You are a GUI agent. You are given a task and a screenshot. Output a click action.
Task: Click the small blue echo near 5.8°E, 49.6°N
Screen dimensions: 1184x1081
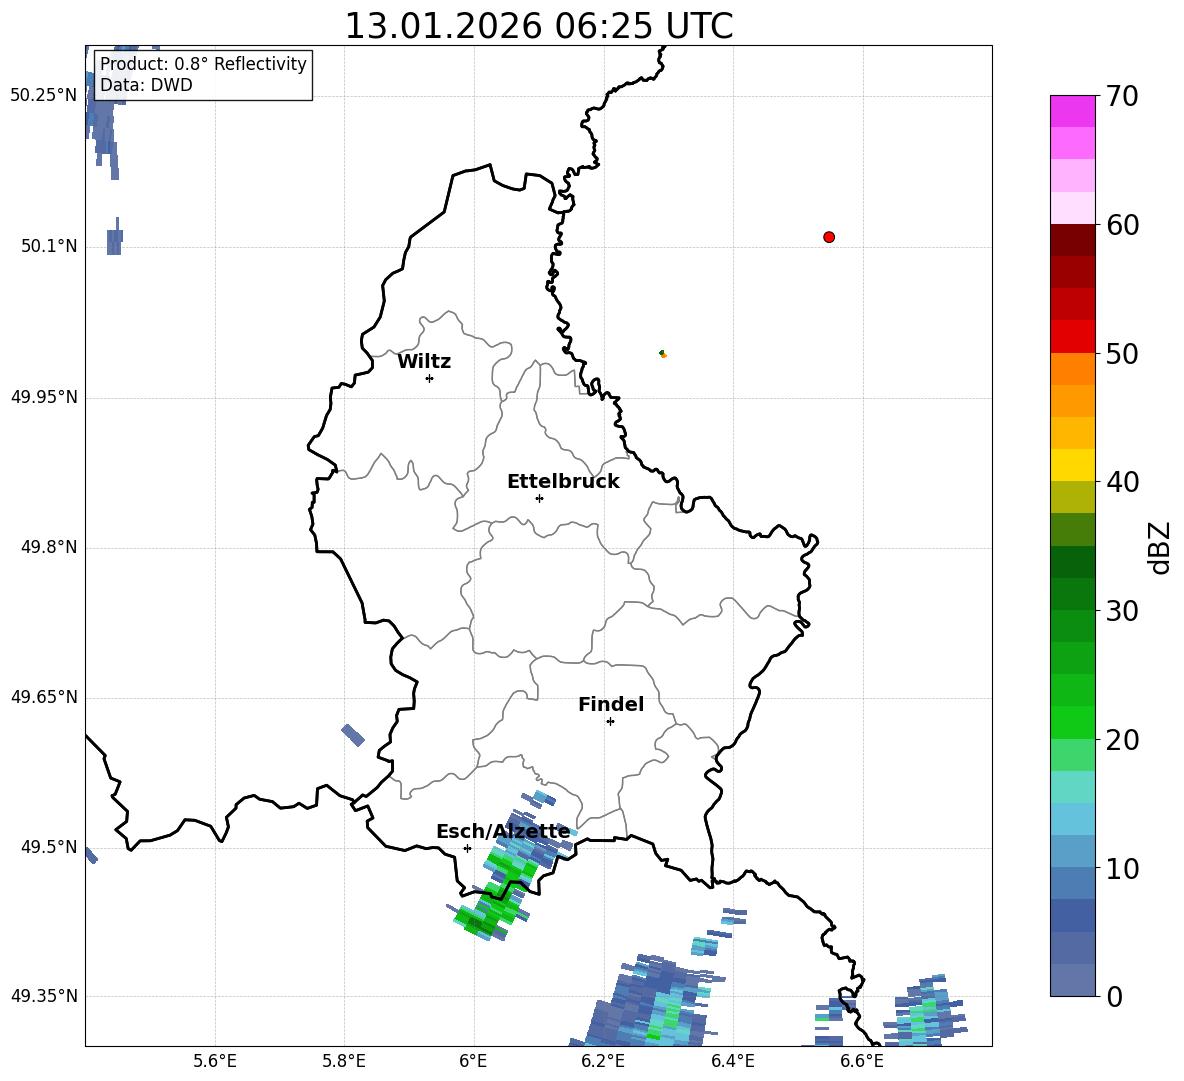click(x=353, y=735)
